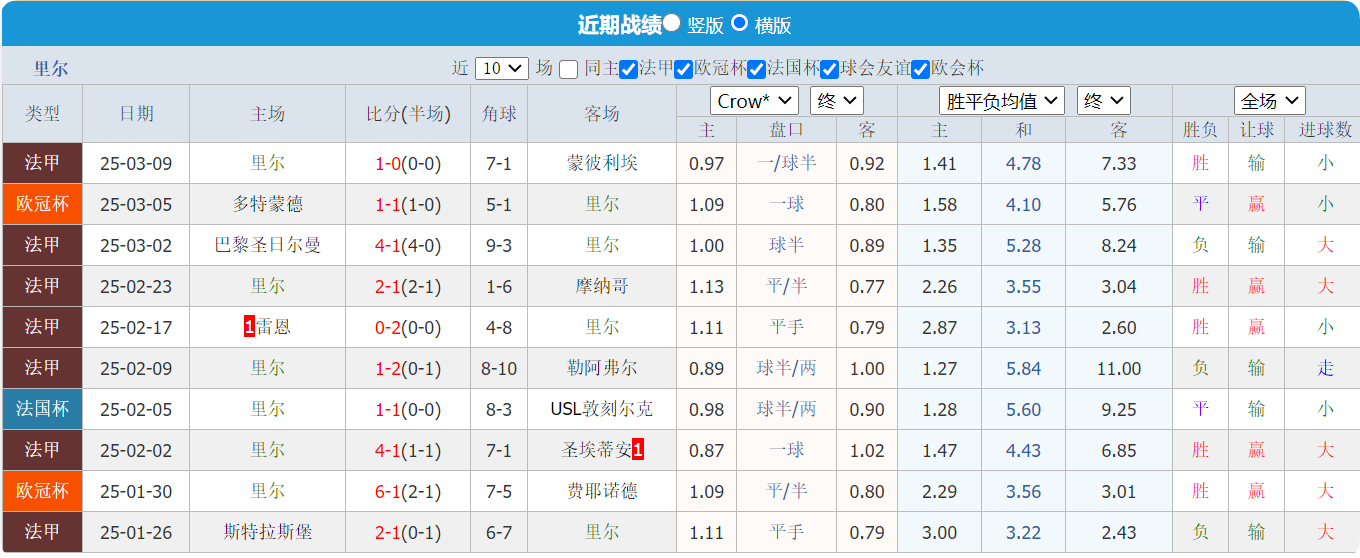Open the 多特蒙德 home team link
The image size is (1360, 558).
[x=267, y=204]
